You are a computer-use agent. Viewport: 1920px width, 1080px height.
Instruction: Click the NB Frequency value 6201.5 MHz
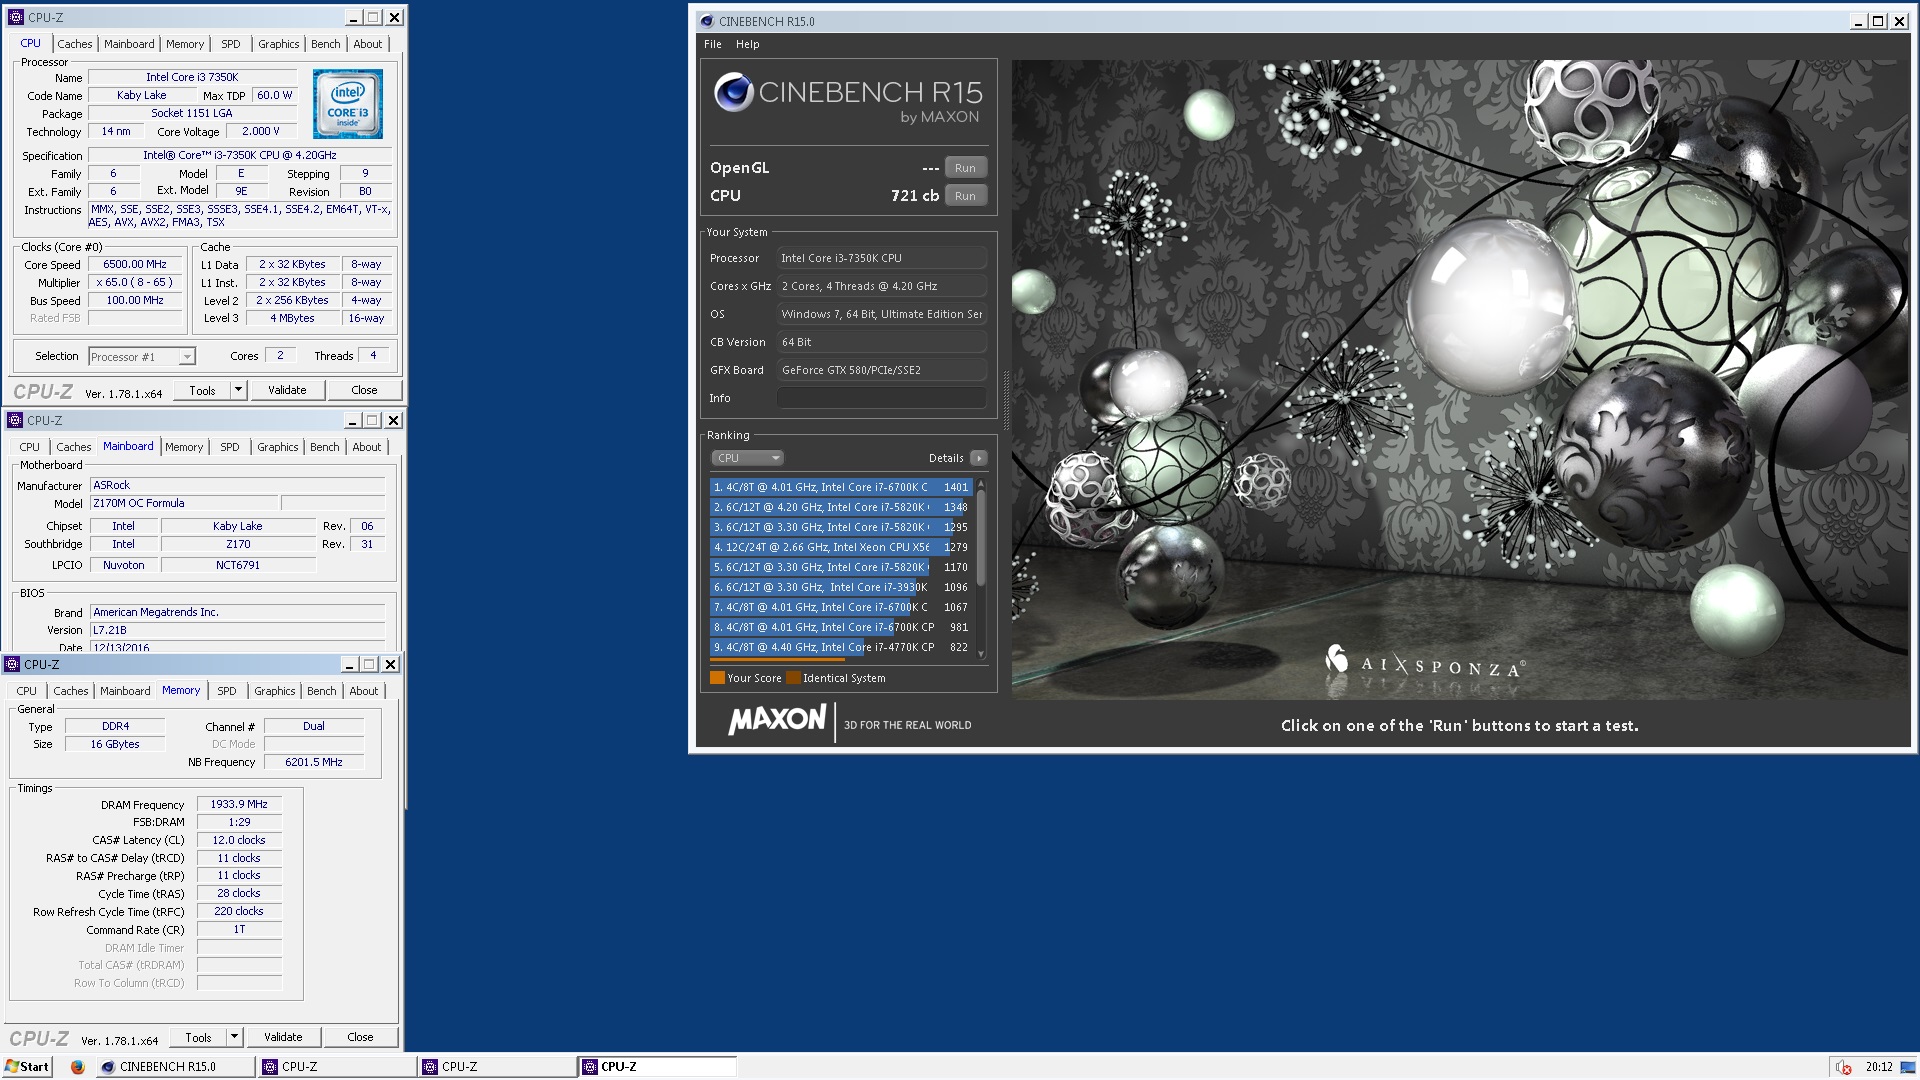pyautogui.click(x=314, y=762)
